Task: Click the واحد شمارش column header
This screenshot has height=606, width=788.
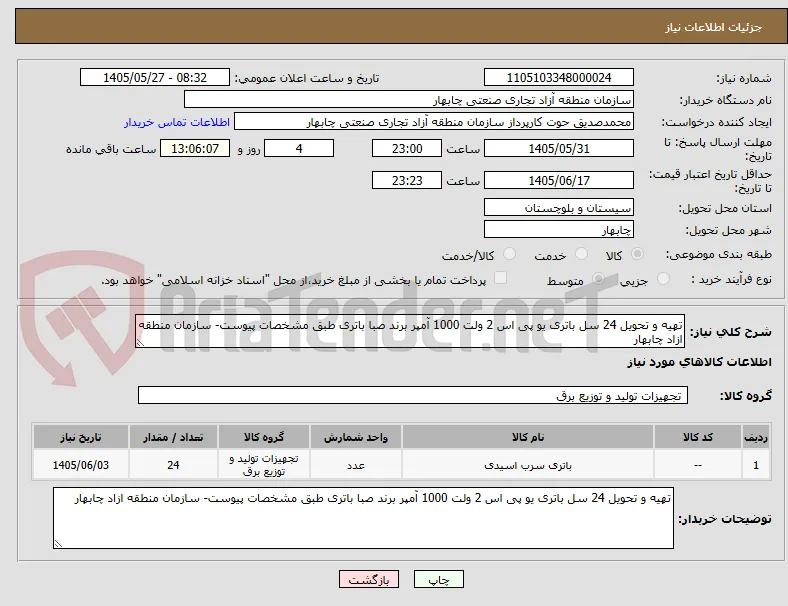Action: [356, 437]
